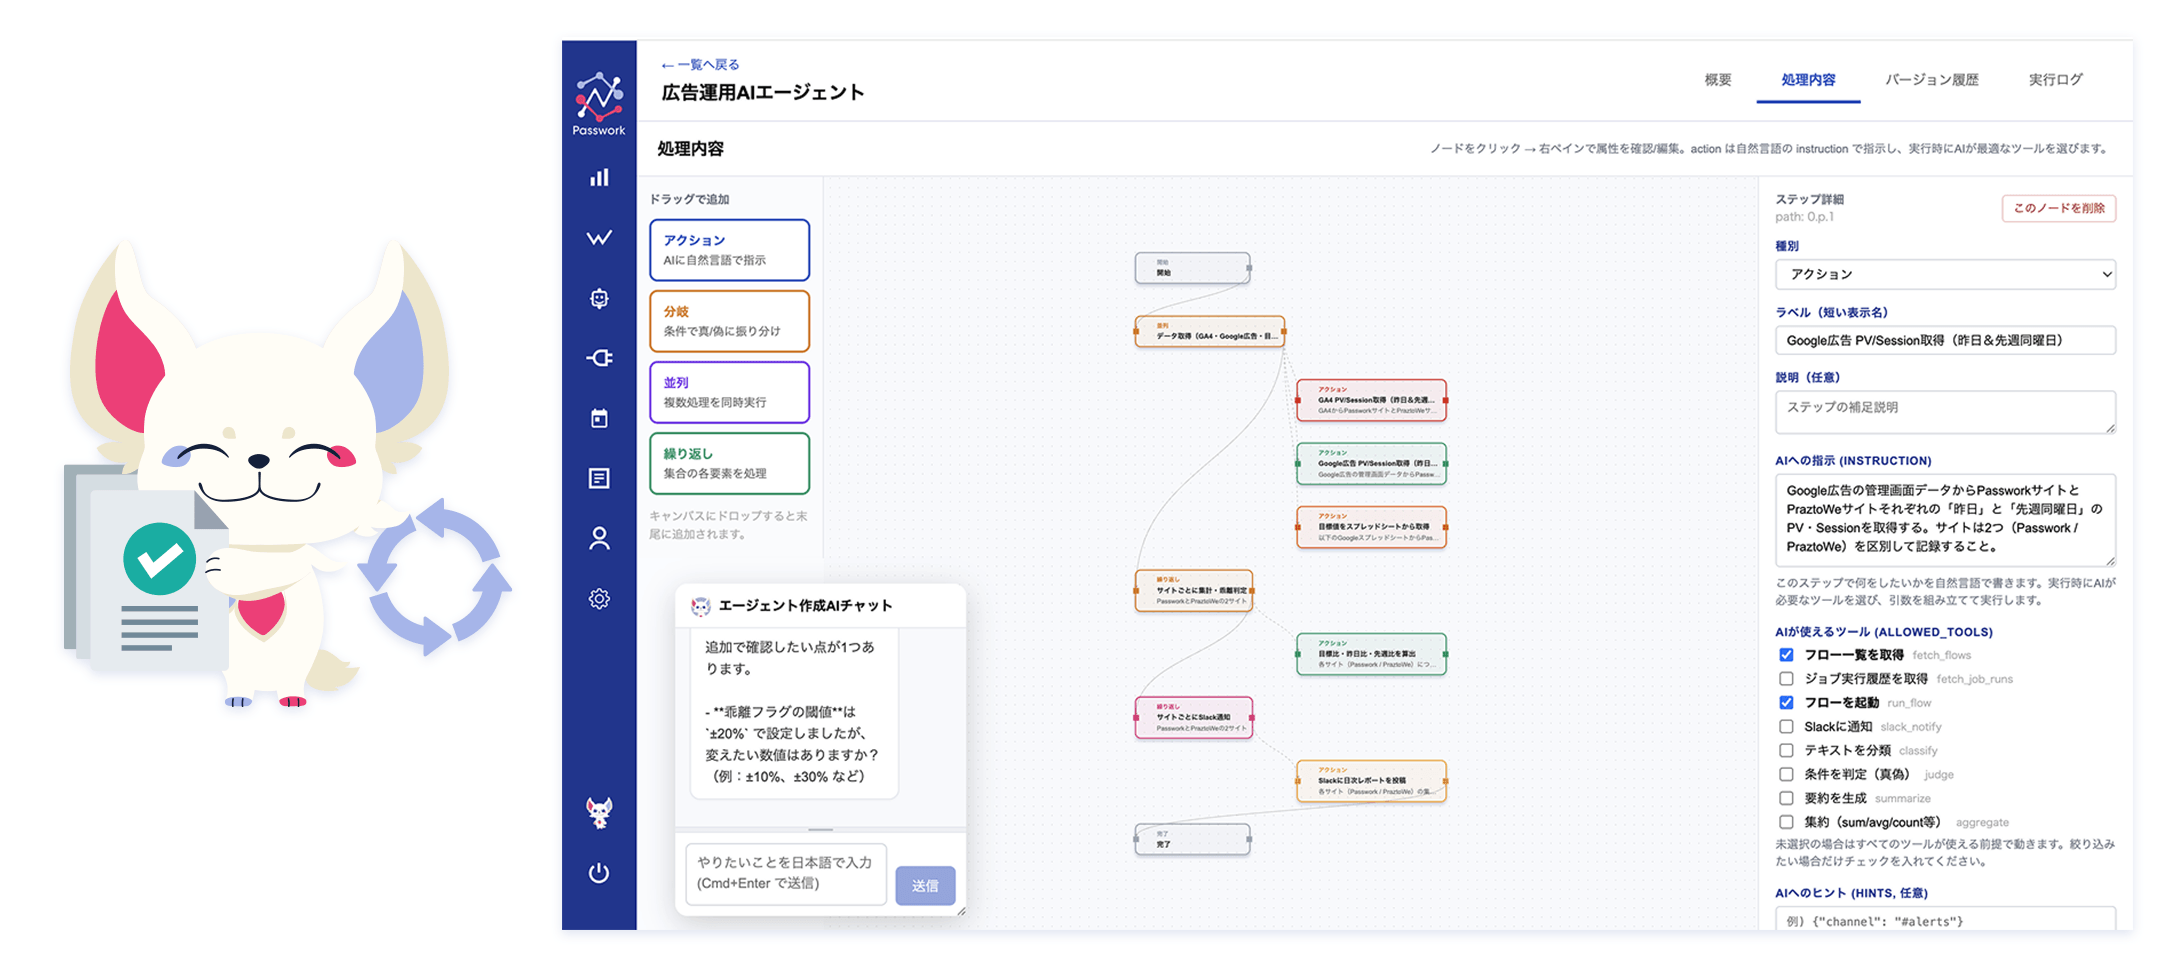Select the Slackに日次レポートを投稿 node on canvas
Image resolution: width=2160 pixels, height=961 pixels.
(x=1371, y=781)
